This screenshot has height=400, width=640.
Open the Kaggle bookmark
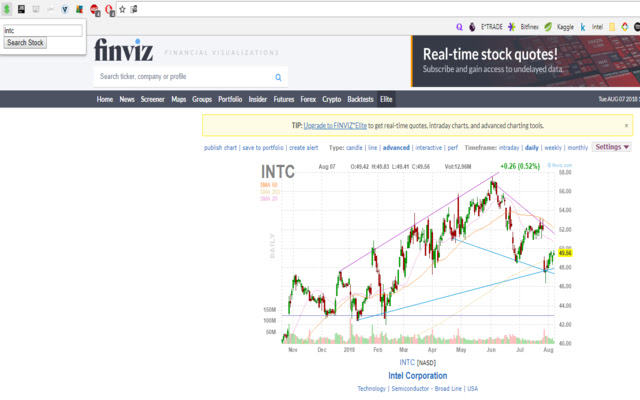[x=565, y=27]
